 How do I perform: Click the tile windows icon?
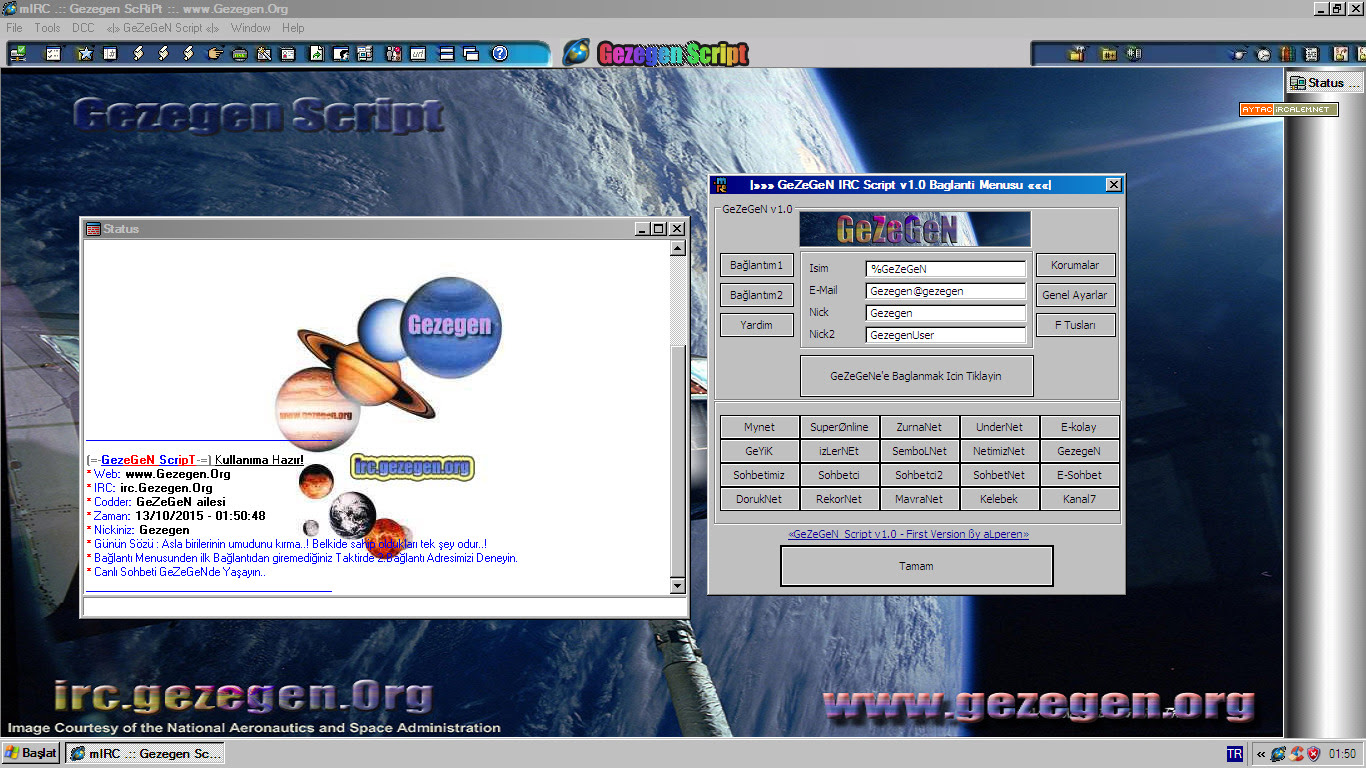446,54
